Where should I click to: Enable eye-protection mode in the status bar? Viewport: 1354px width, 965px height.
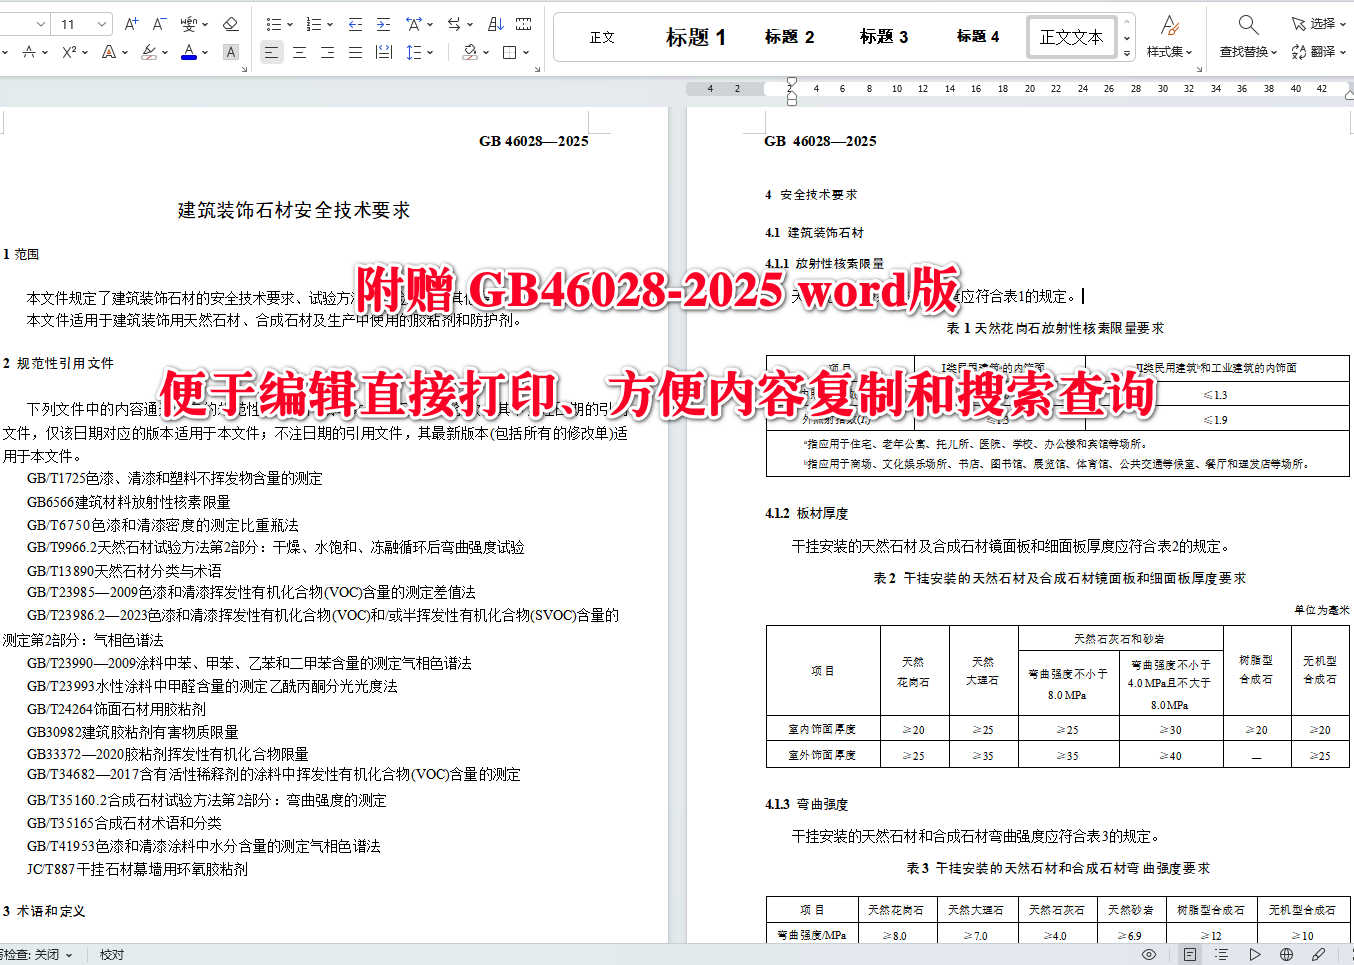[x=1150, y=955]
